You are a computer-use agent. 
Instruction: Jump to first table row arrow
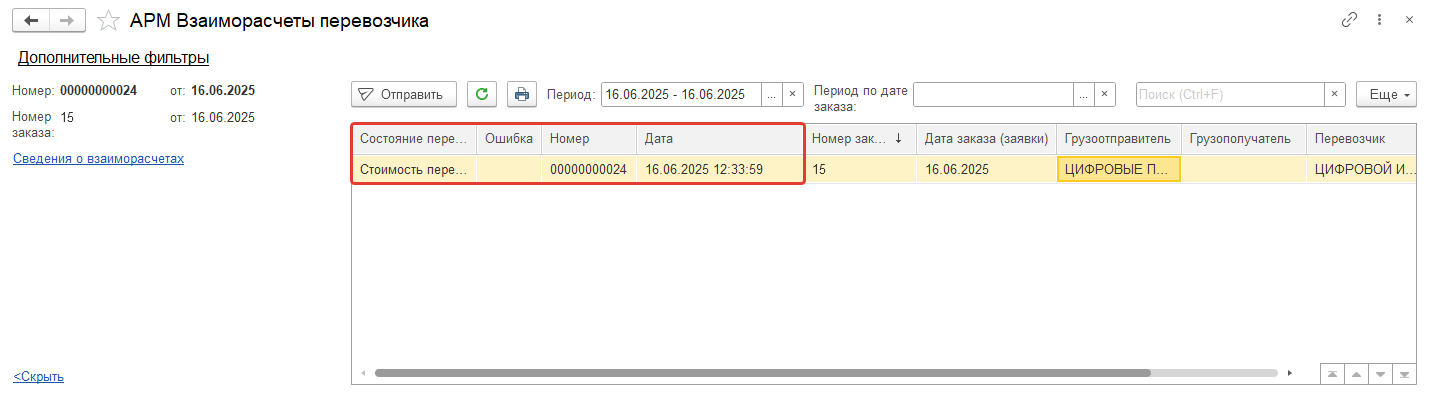pyautogui.click(x=1333, y=374)
